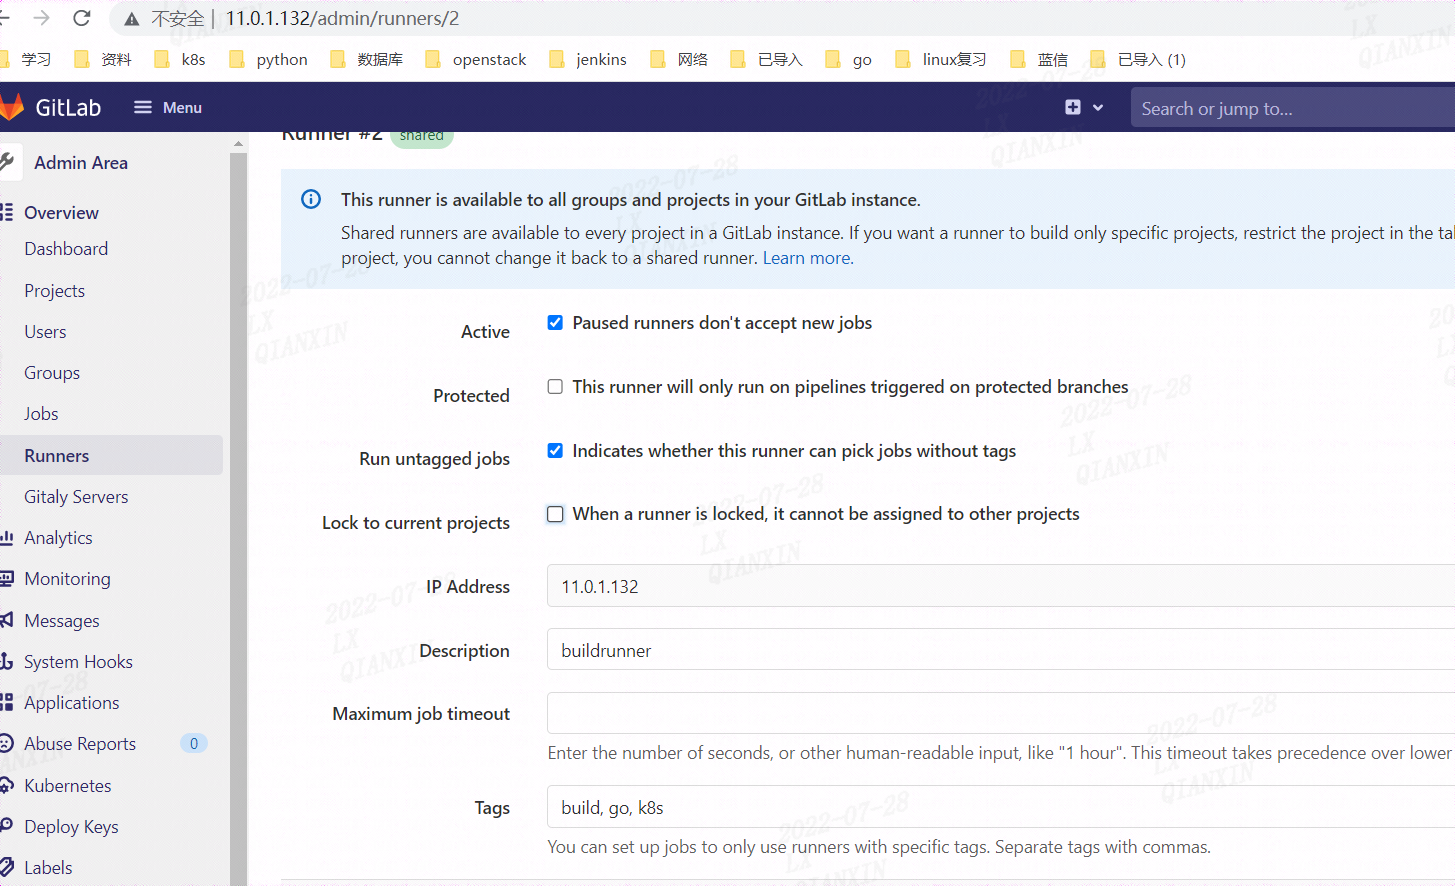Image resolution: width=1455 pixels, height=886 pixels.
Task: Open the Overview section
Action: (x=61, y=212)
